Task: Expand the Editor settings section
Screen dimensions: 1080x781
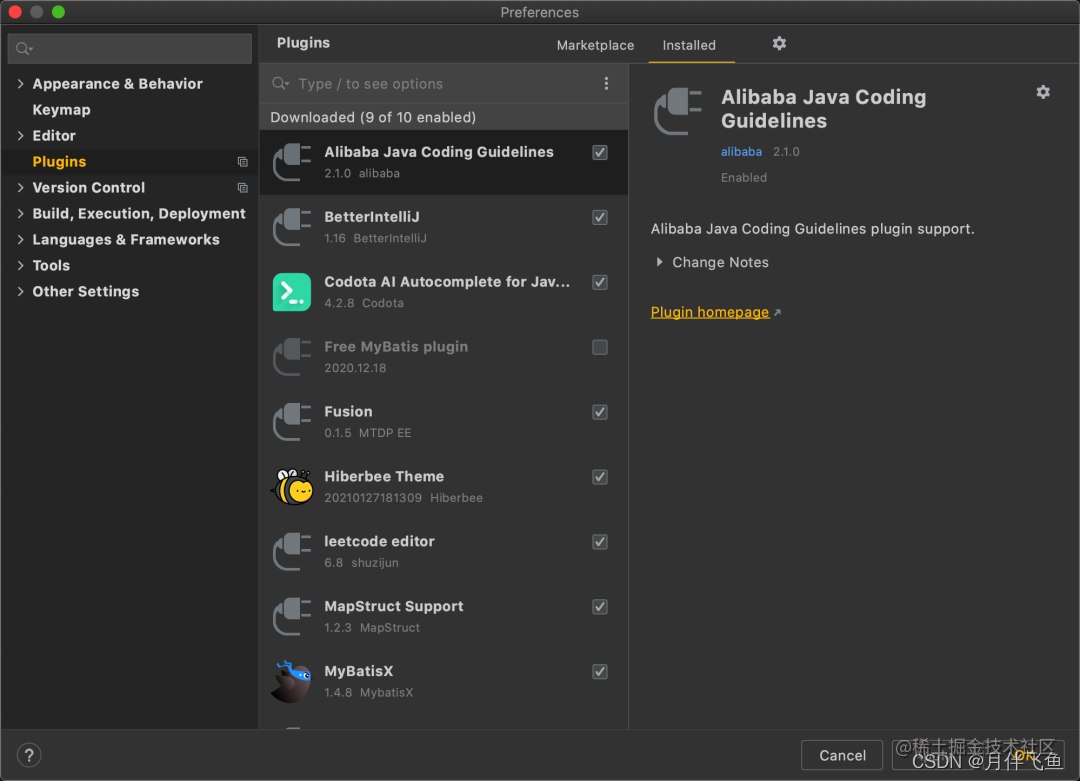Action: [x=21, y=136]
